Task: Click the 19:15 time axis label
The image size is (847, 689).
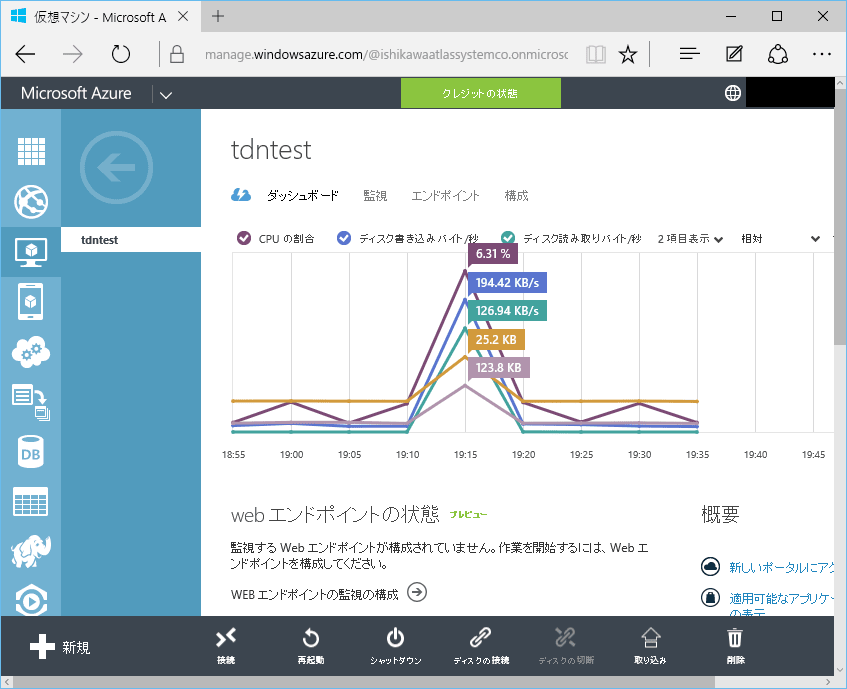Action: tap(465, 455)
